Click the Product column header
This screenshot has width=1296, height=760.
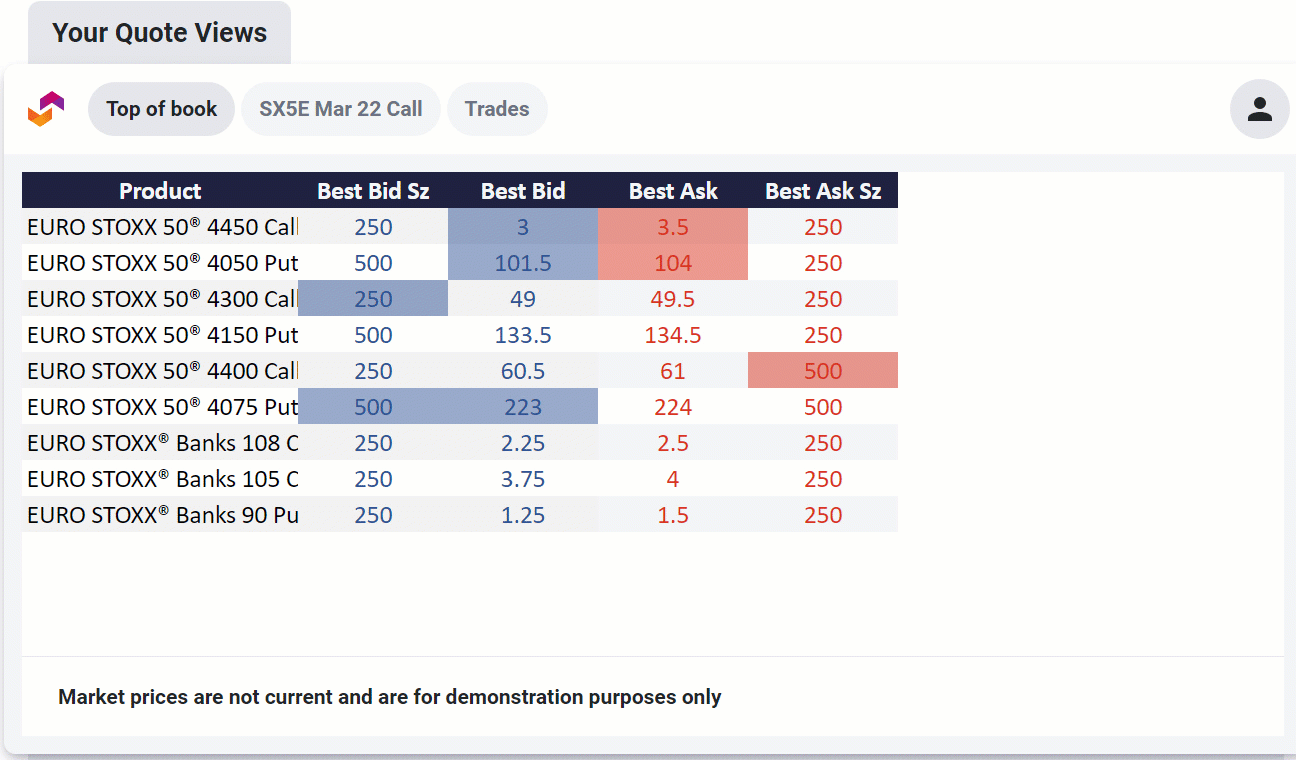[160, 190]
